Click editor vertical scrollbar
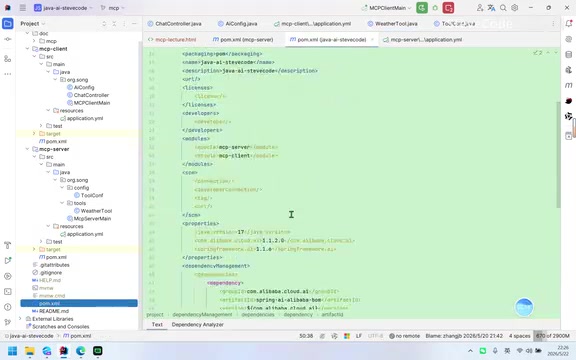 pos(558,154)
